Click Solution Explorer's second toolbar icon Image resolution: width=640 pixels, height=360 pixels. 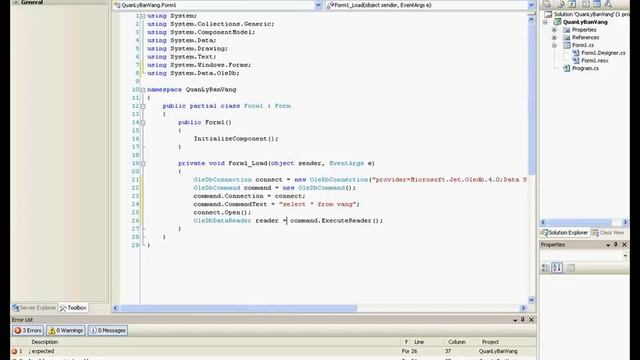562,4
